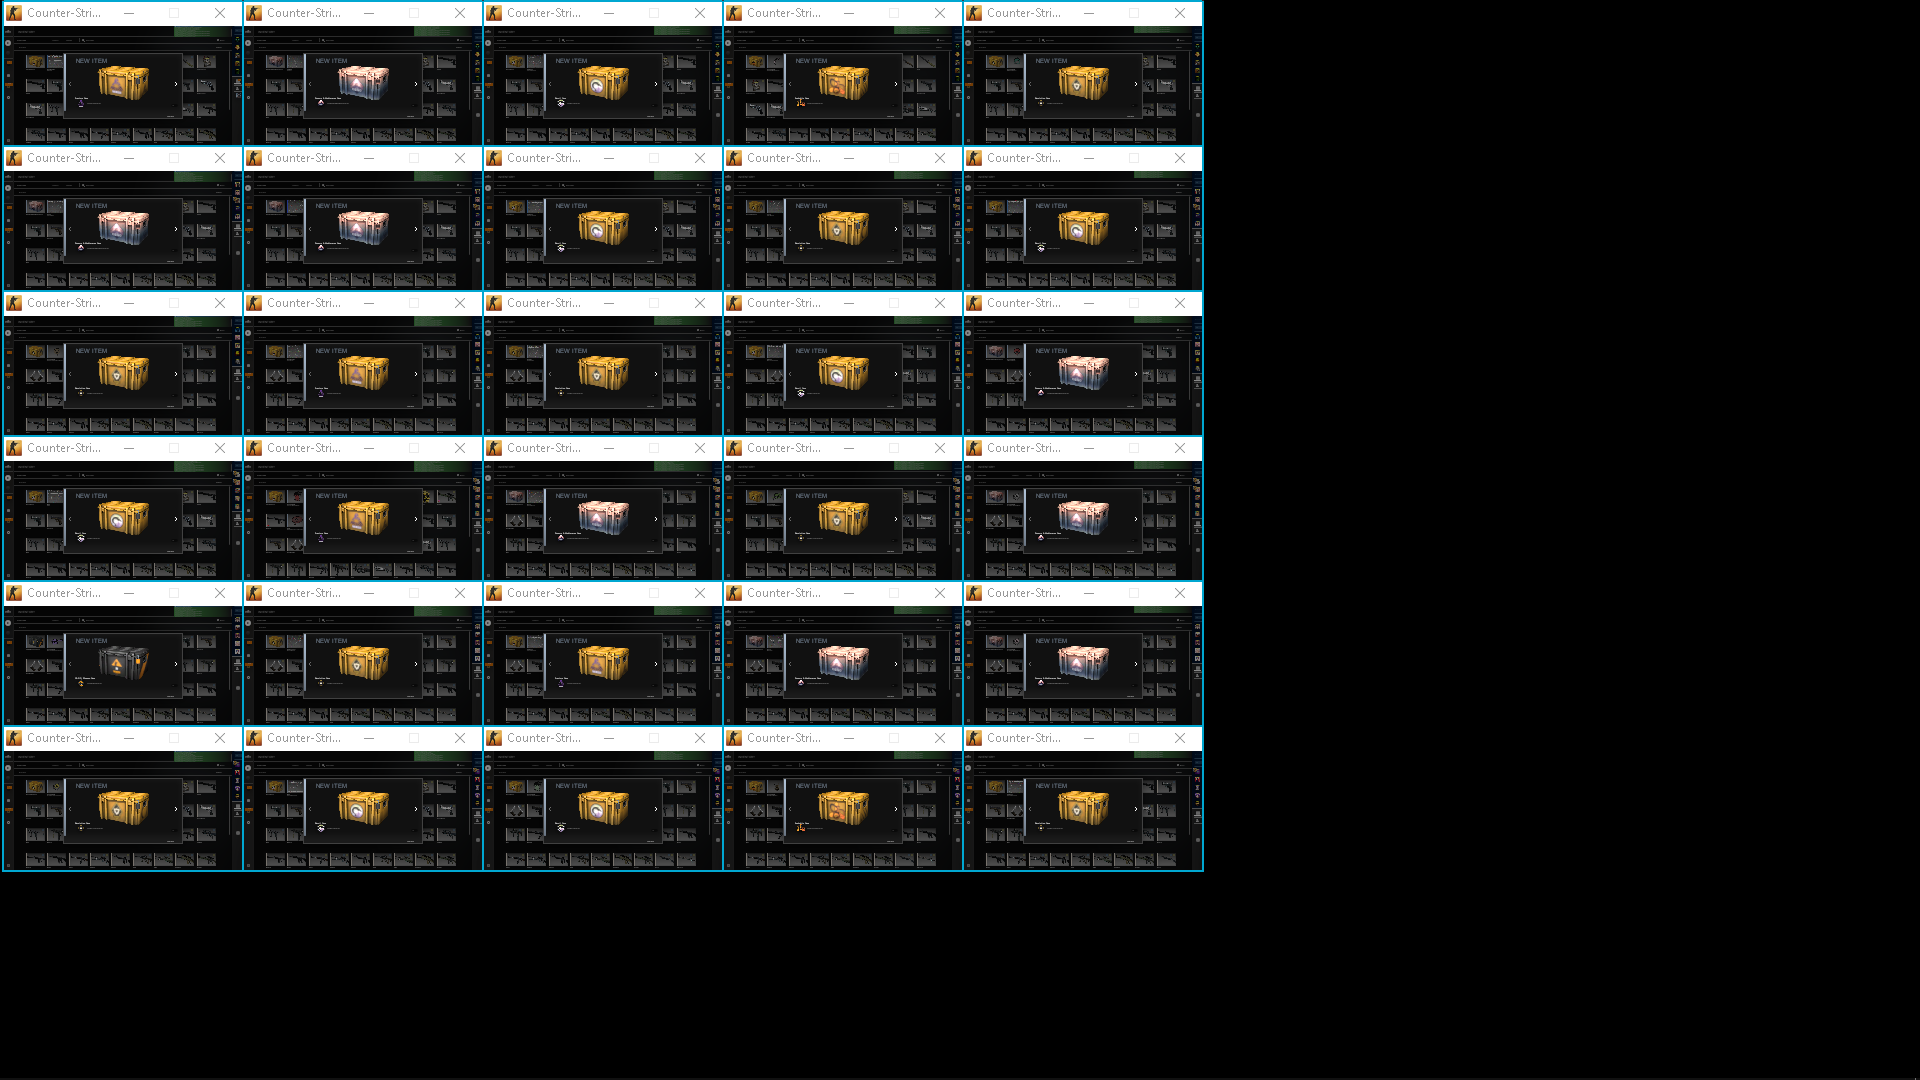Screen dimensions: 1920x1080
Task: Click the previous arrow in row 3, column 5 window
Action: 1030,374
